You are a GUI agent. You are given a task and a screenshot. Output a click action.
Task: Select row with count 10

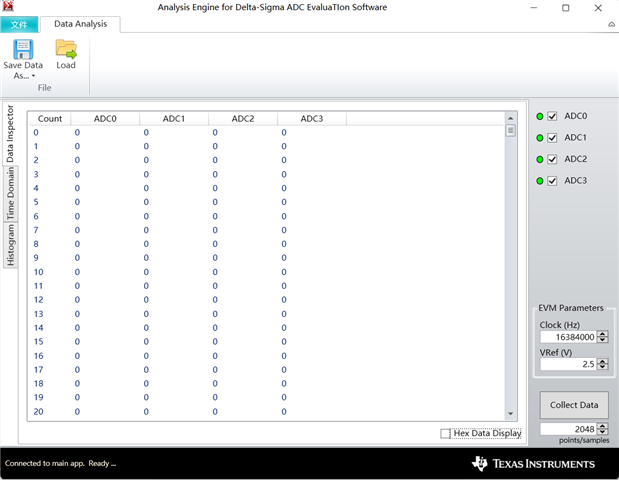tap(266, 272)
